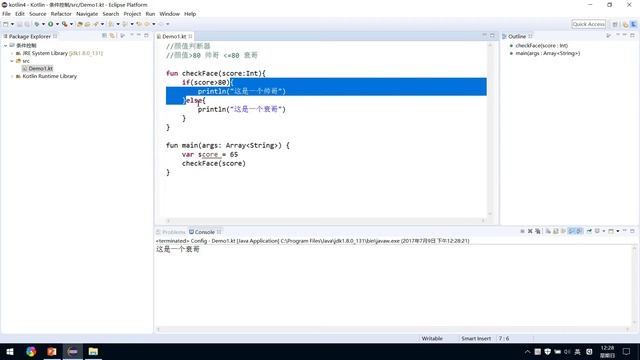Click the Save All toolbar icon

coord(27,24)
